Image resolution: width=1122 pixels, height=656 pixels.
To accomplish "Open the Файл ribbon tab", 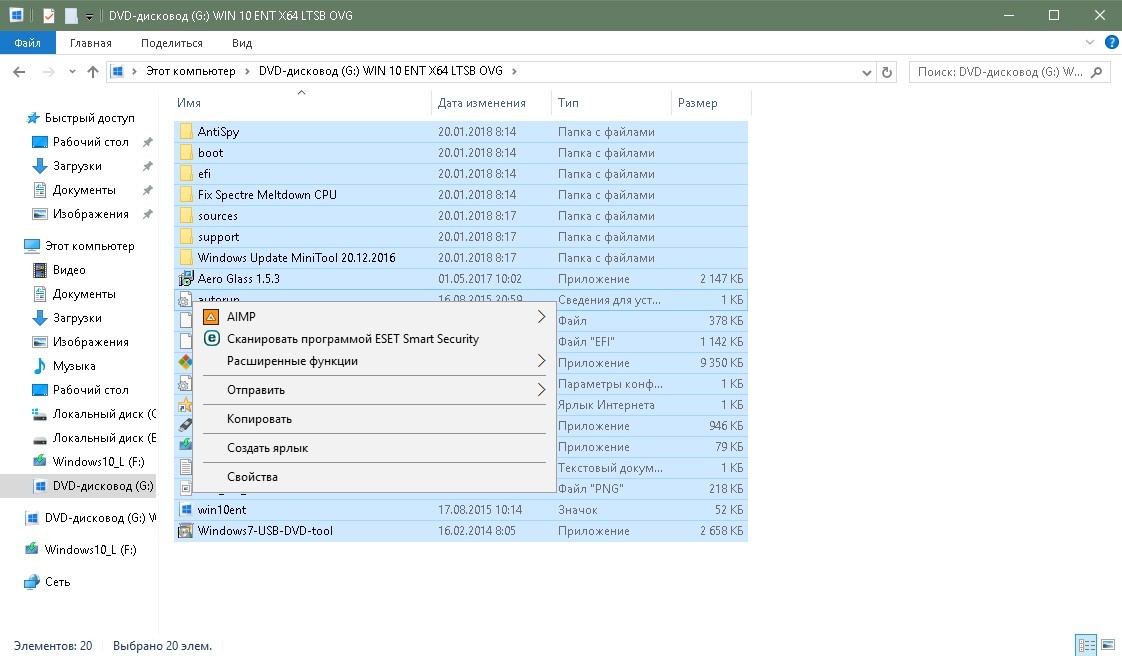I will pos(27,43).
